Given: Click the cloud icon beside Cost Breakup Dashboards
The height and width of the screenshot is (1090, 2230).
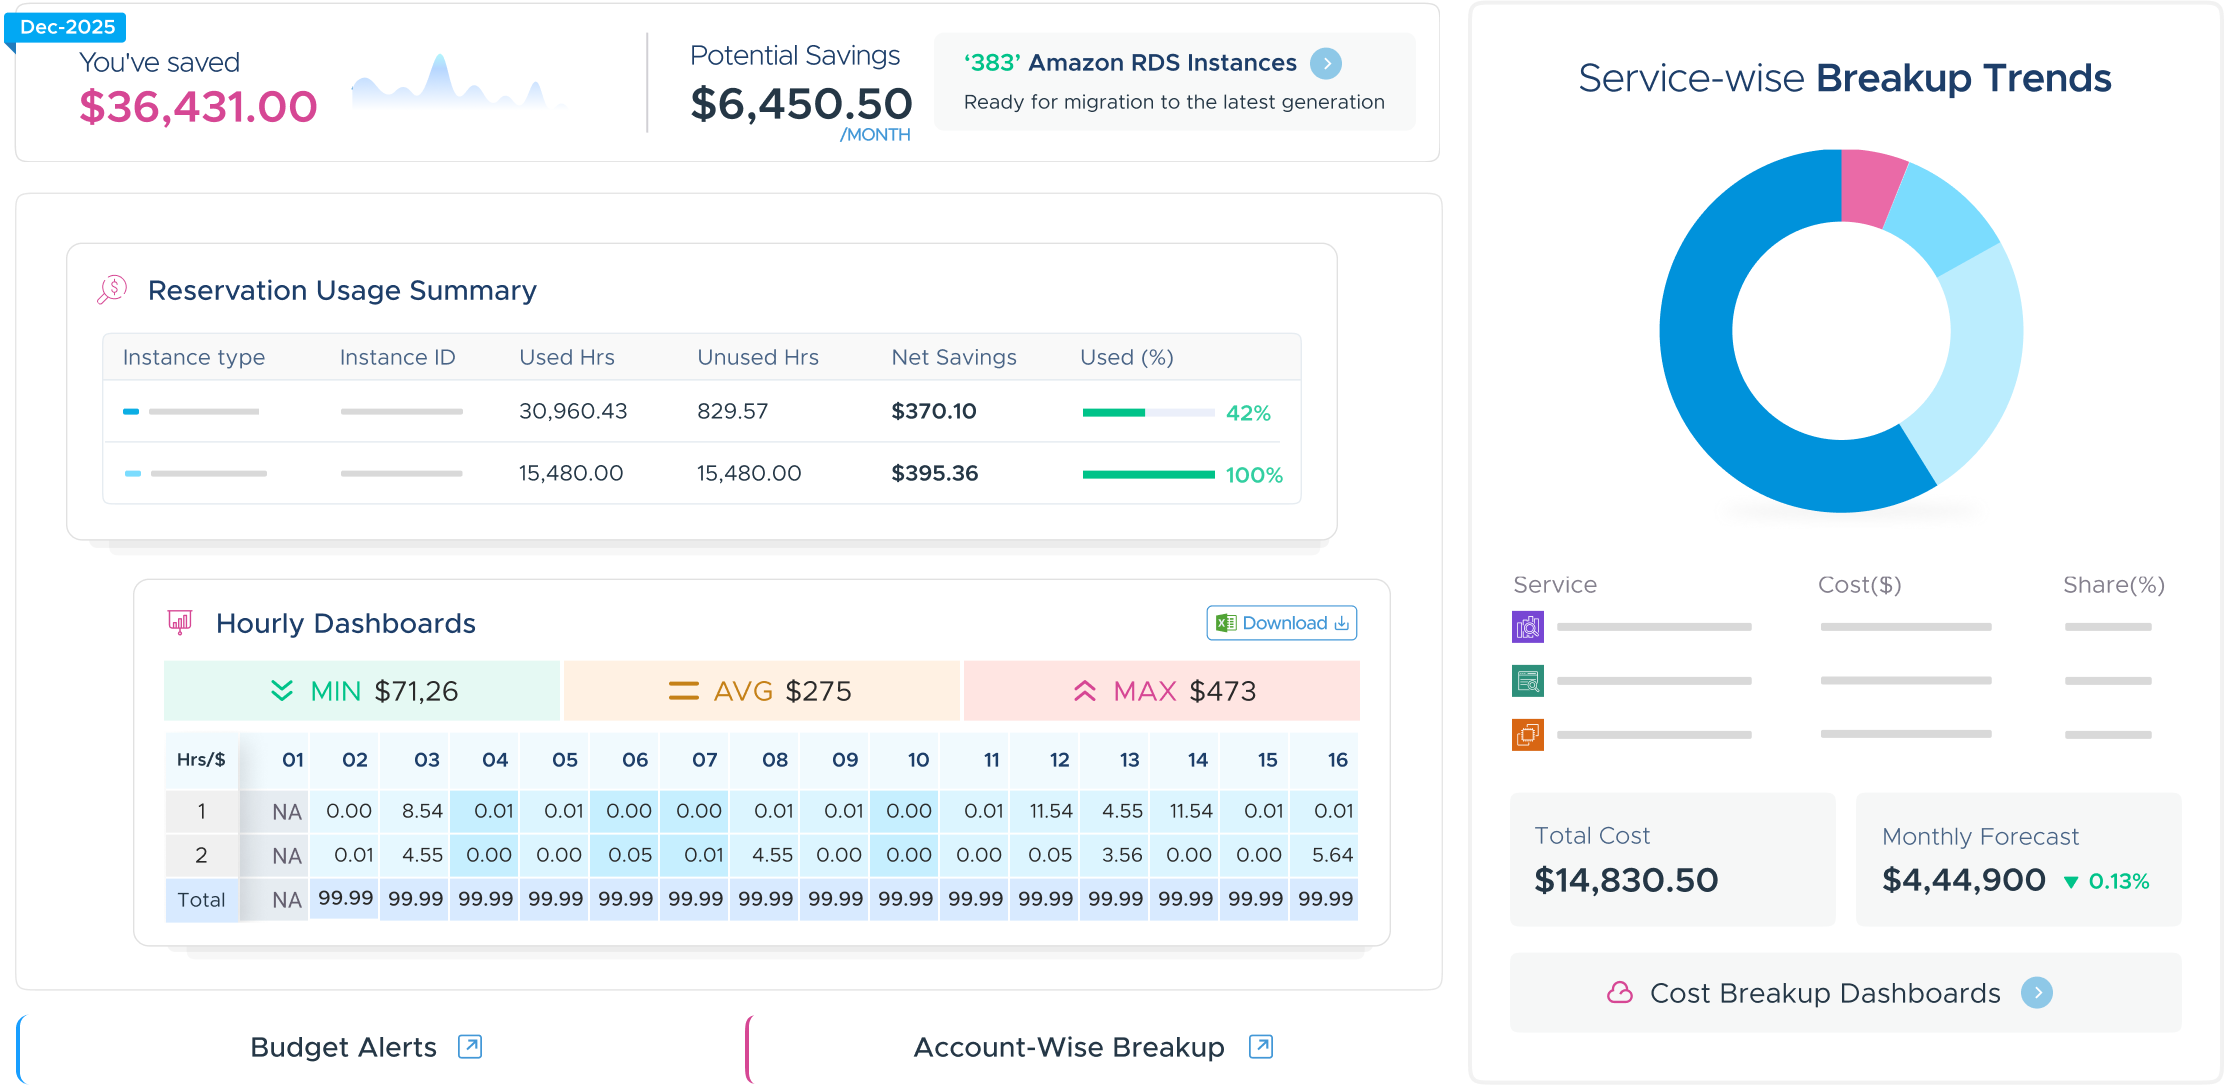Looking at the screenshot, I should [x=1619, y=993].
